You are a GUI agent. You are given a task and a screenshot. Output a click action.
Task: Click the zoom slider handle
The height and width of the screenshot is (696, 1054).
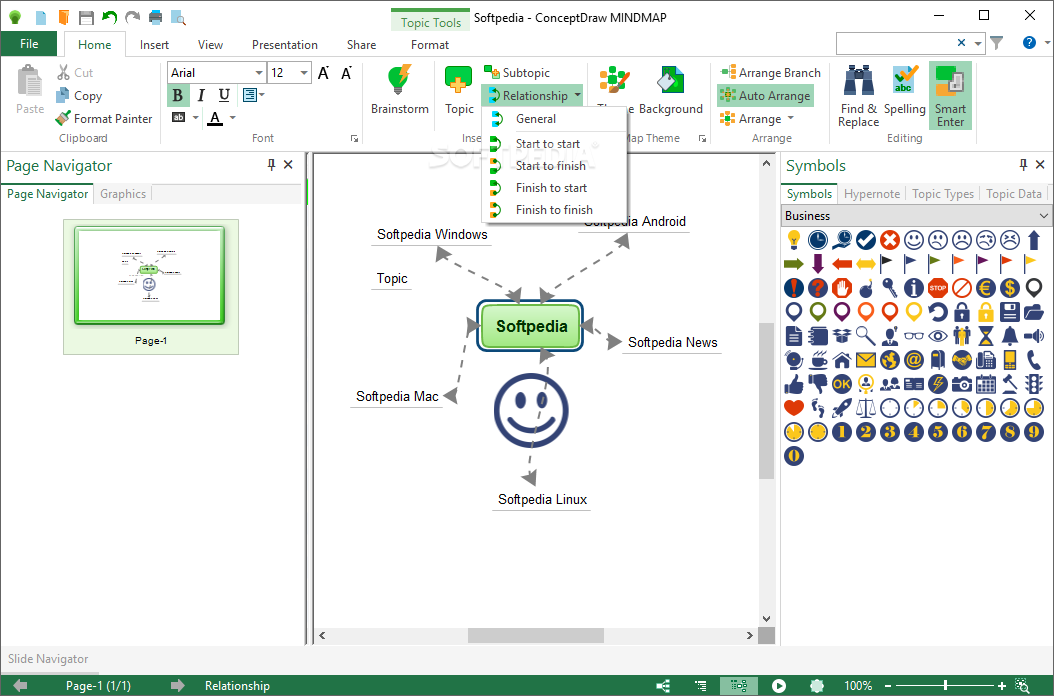pos(946,686)
